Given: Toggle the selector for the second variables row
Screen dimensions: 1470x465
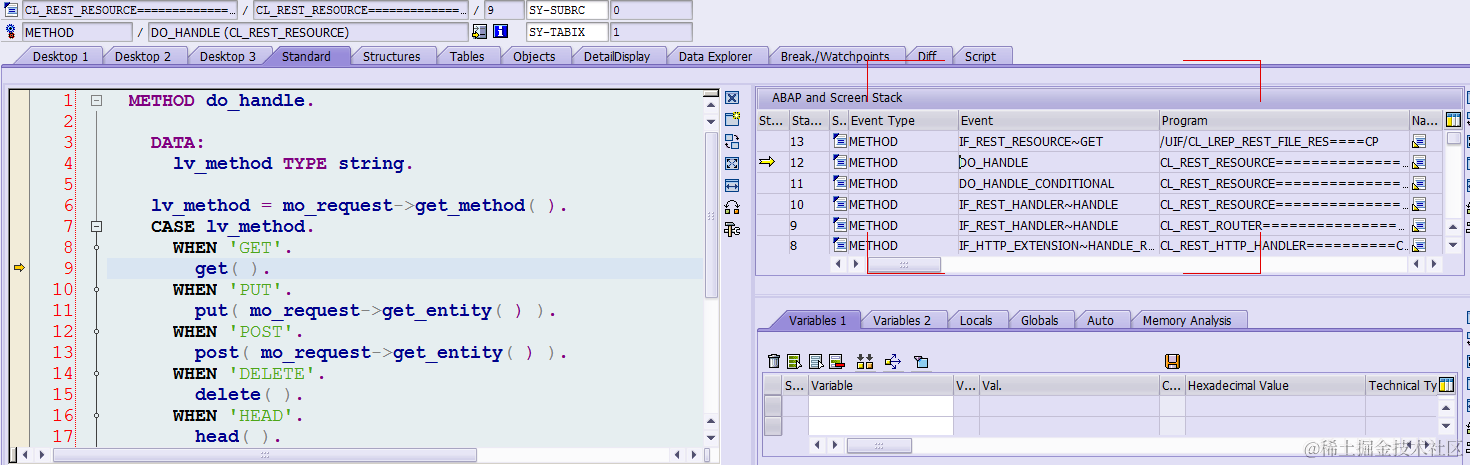Looking at the screenshot, I should [773, 426].
